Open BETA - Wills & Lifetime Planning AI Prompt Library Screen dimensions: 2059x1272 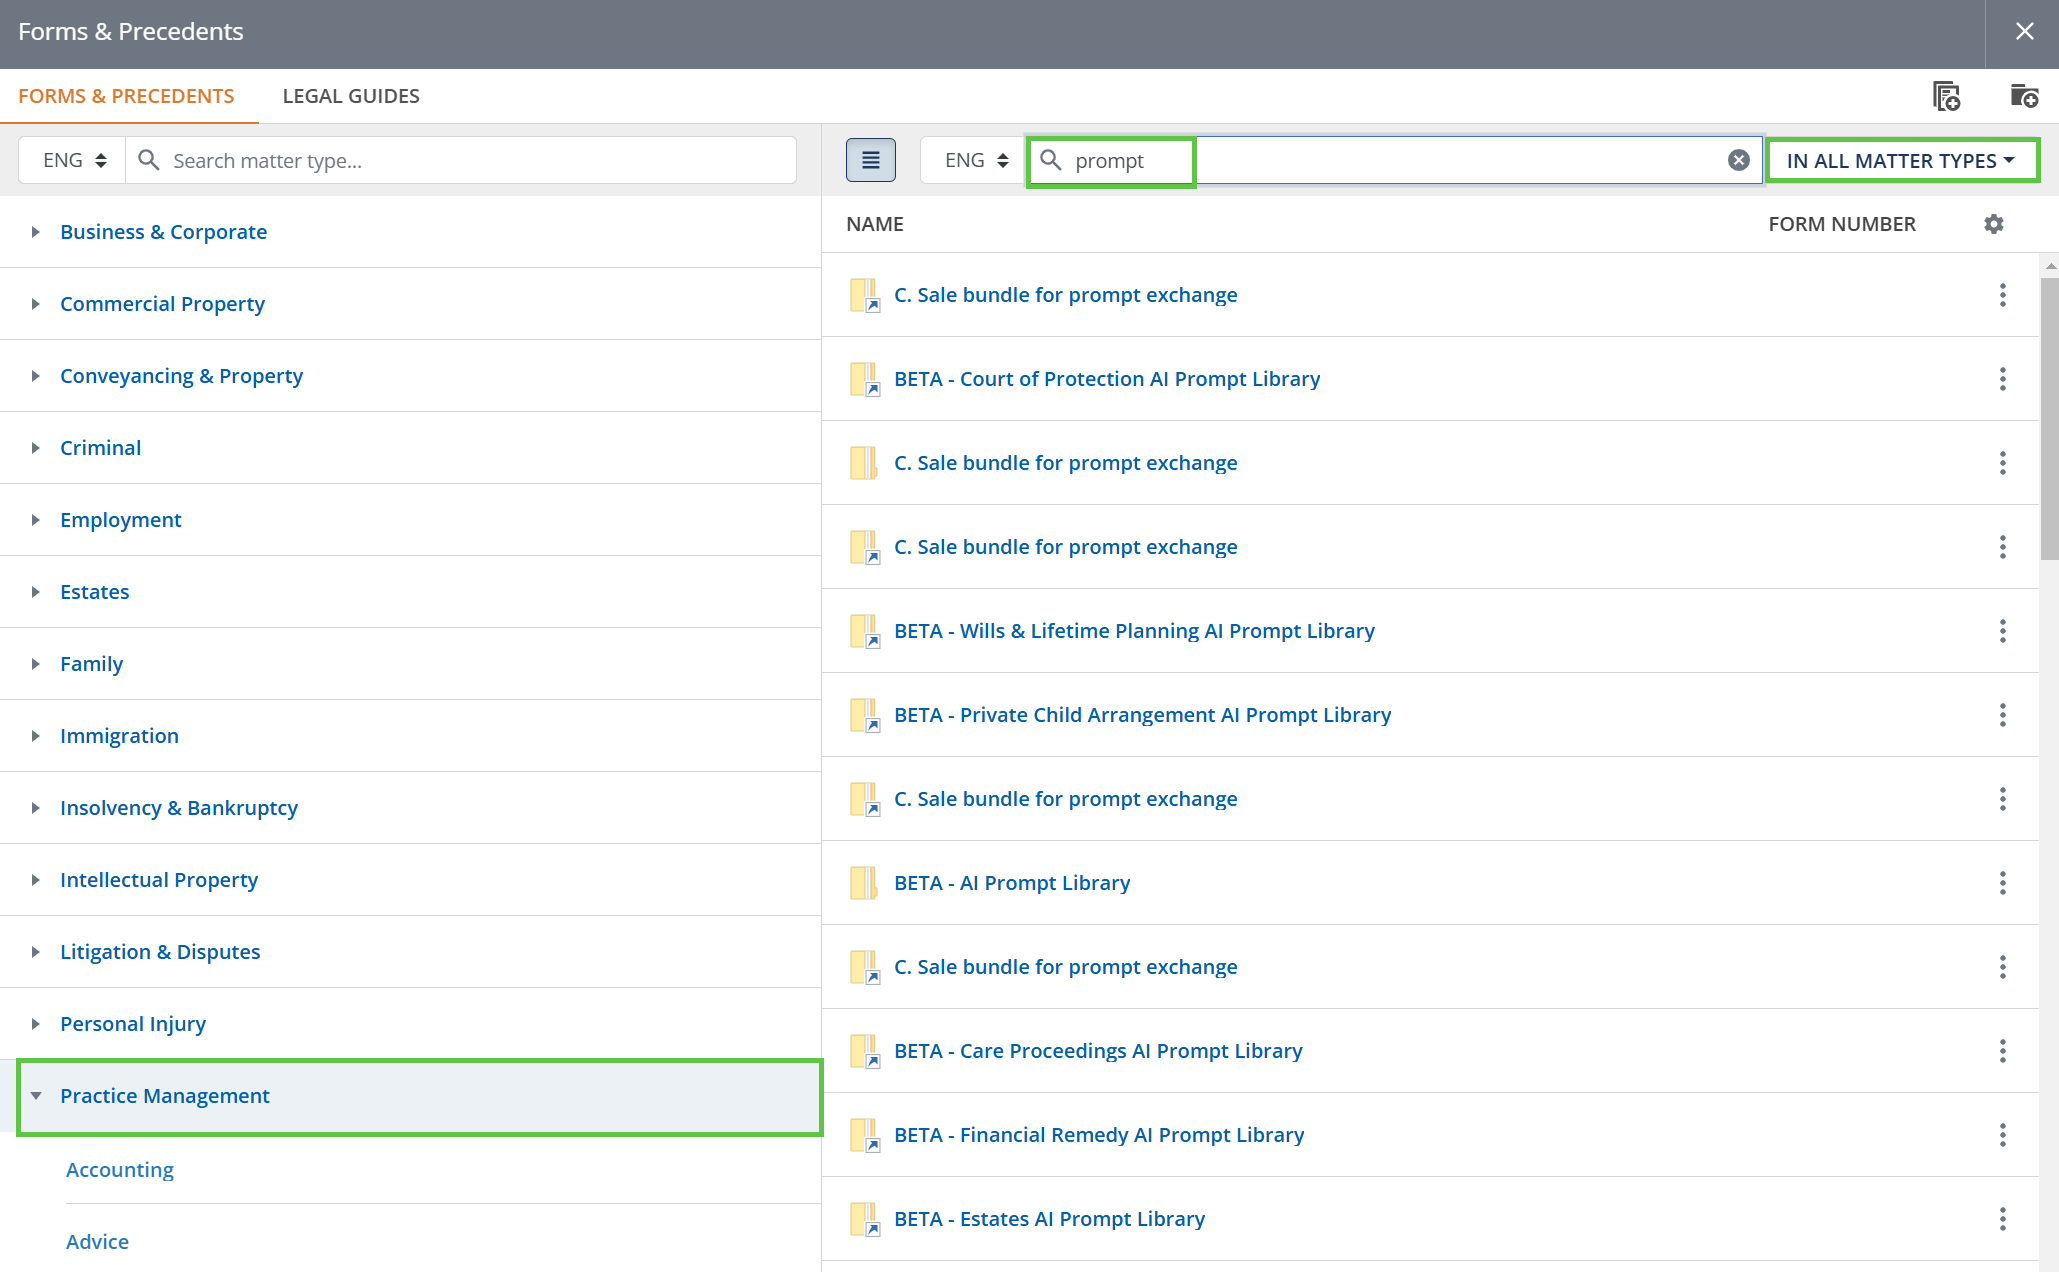[x=1134, y=631]
